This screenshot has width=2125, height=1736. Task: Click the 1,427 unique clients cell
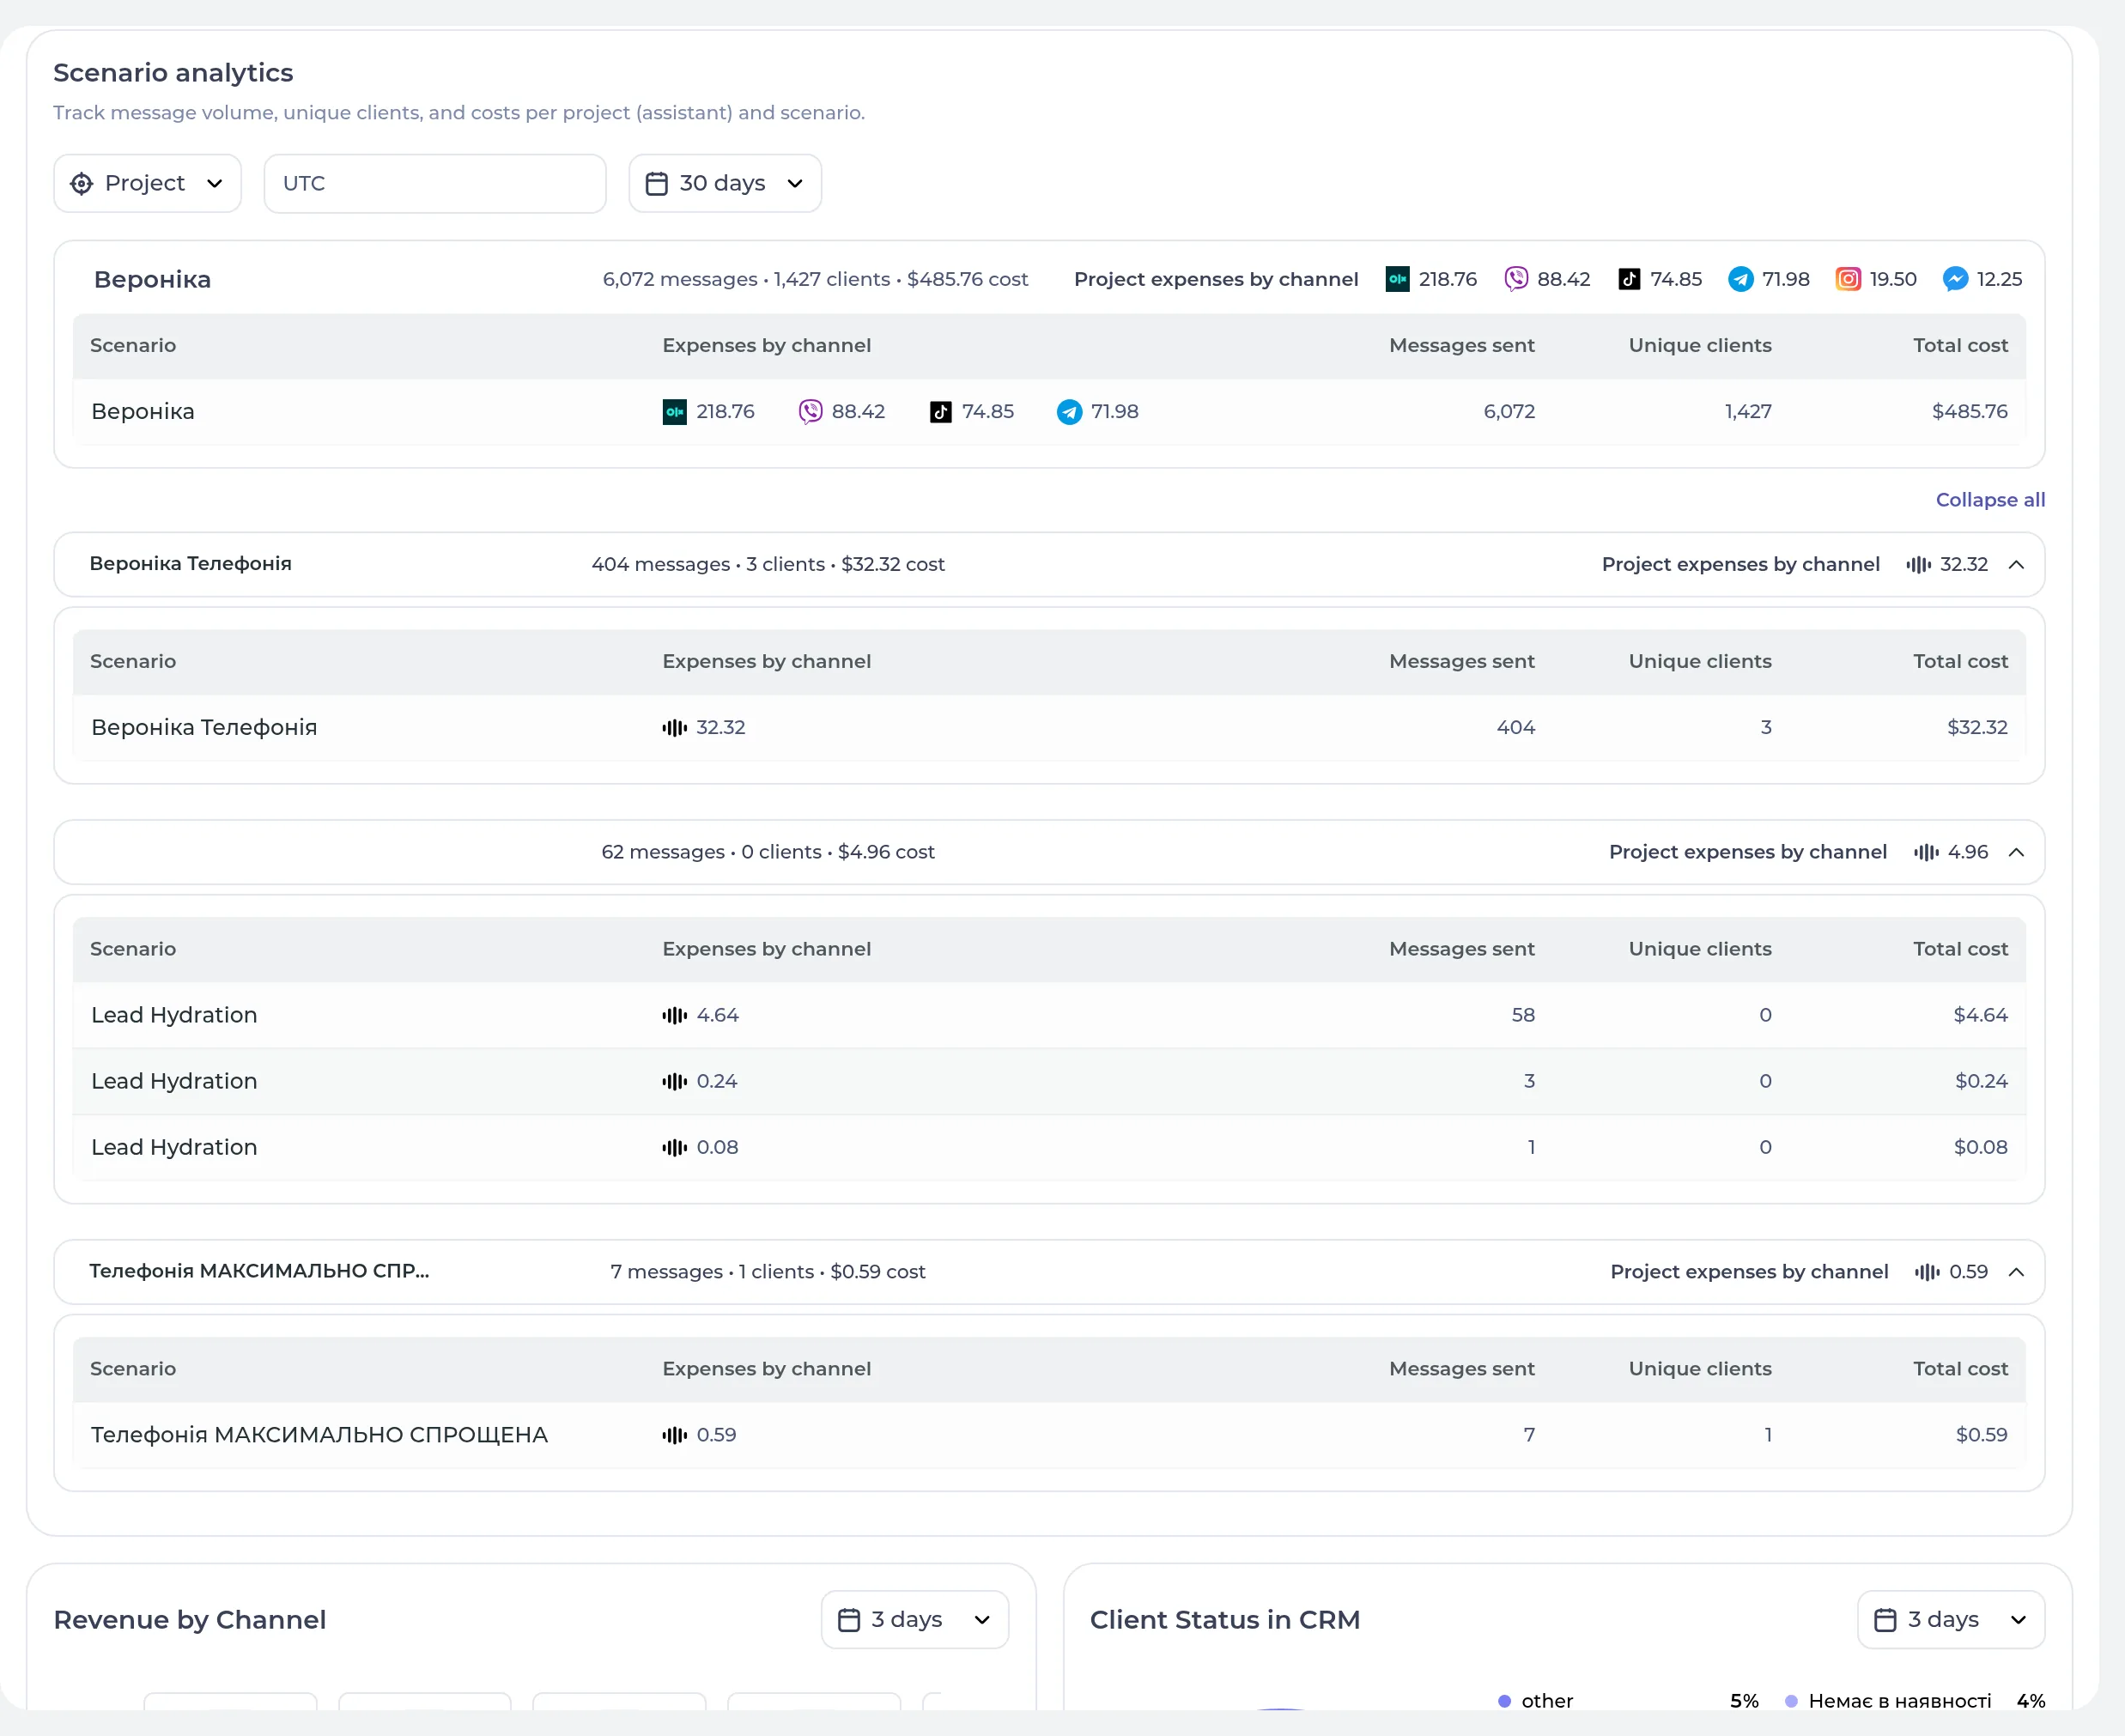(x=1748, y=412)
